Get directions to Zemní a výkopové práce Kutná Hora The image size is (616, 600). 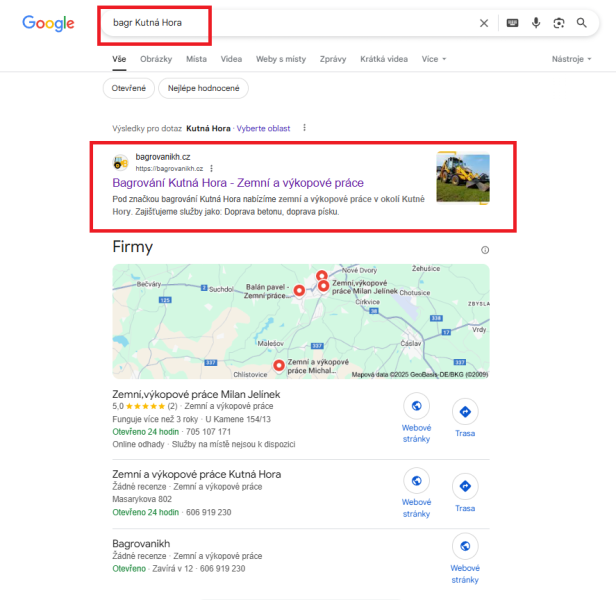click(465, 486)
